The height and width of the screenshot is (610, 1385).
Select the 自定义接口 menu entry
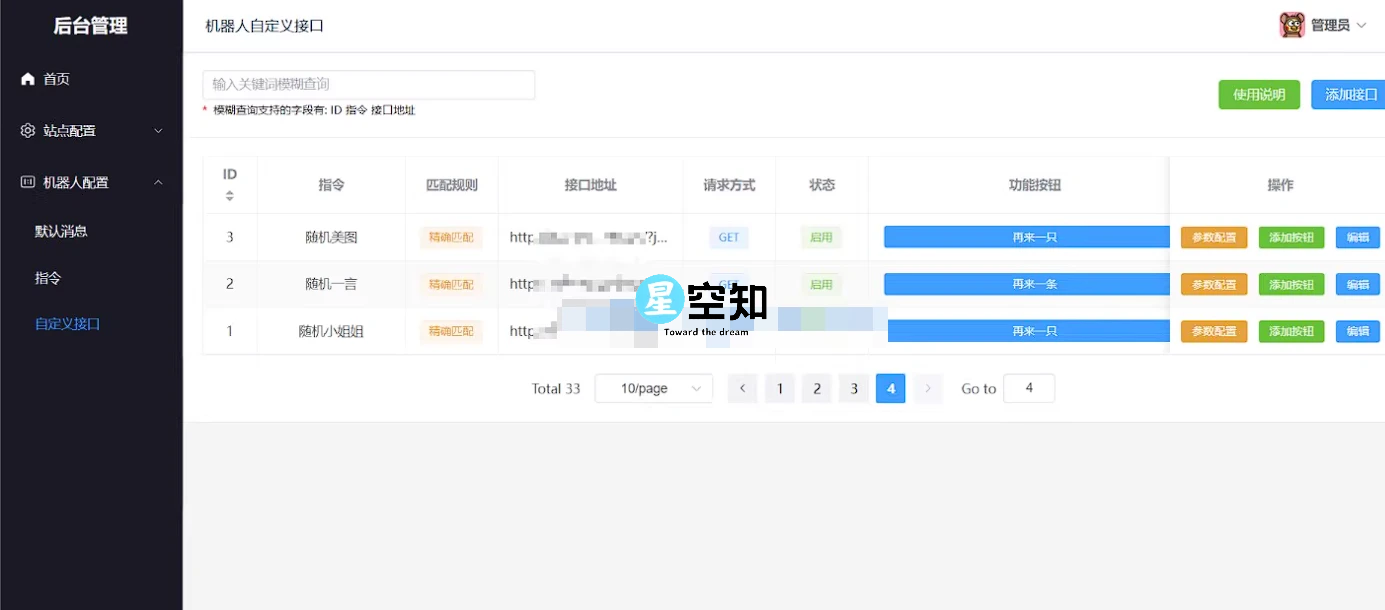coord(66,323)
